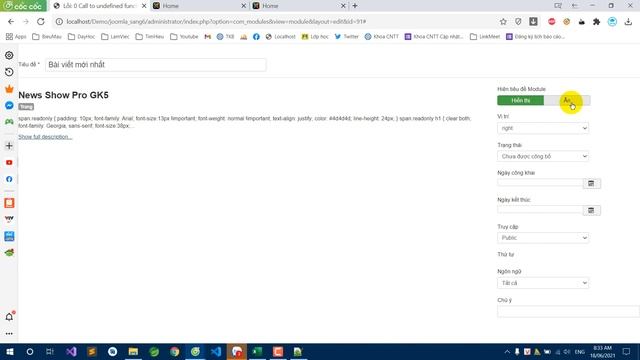The height and width of the screenshot is (360, 640).
Task: Open the games controller sidebar icon
Action: tap(9, 122)
